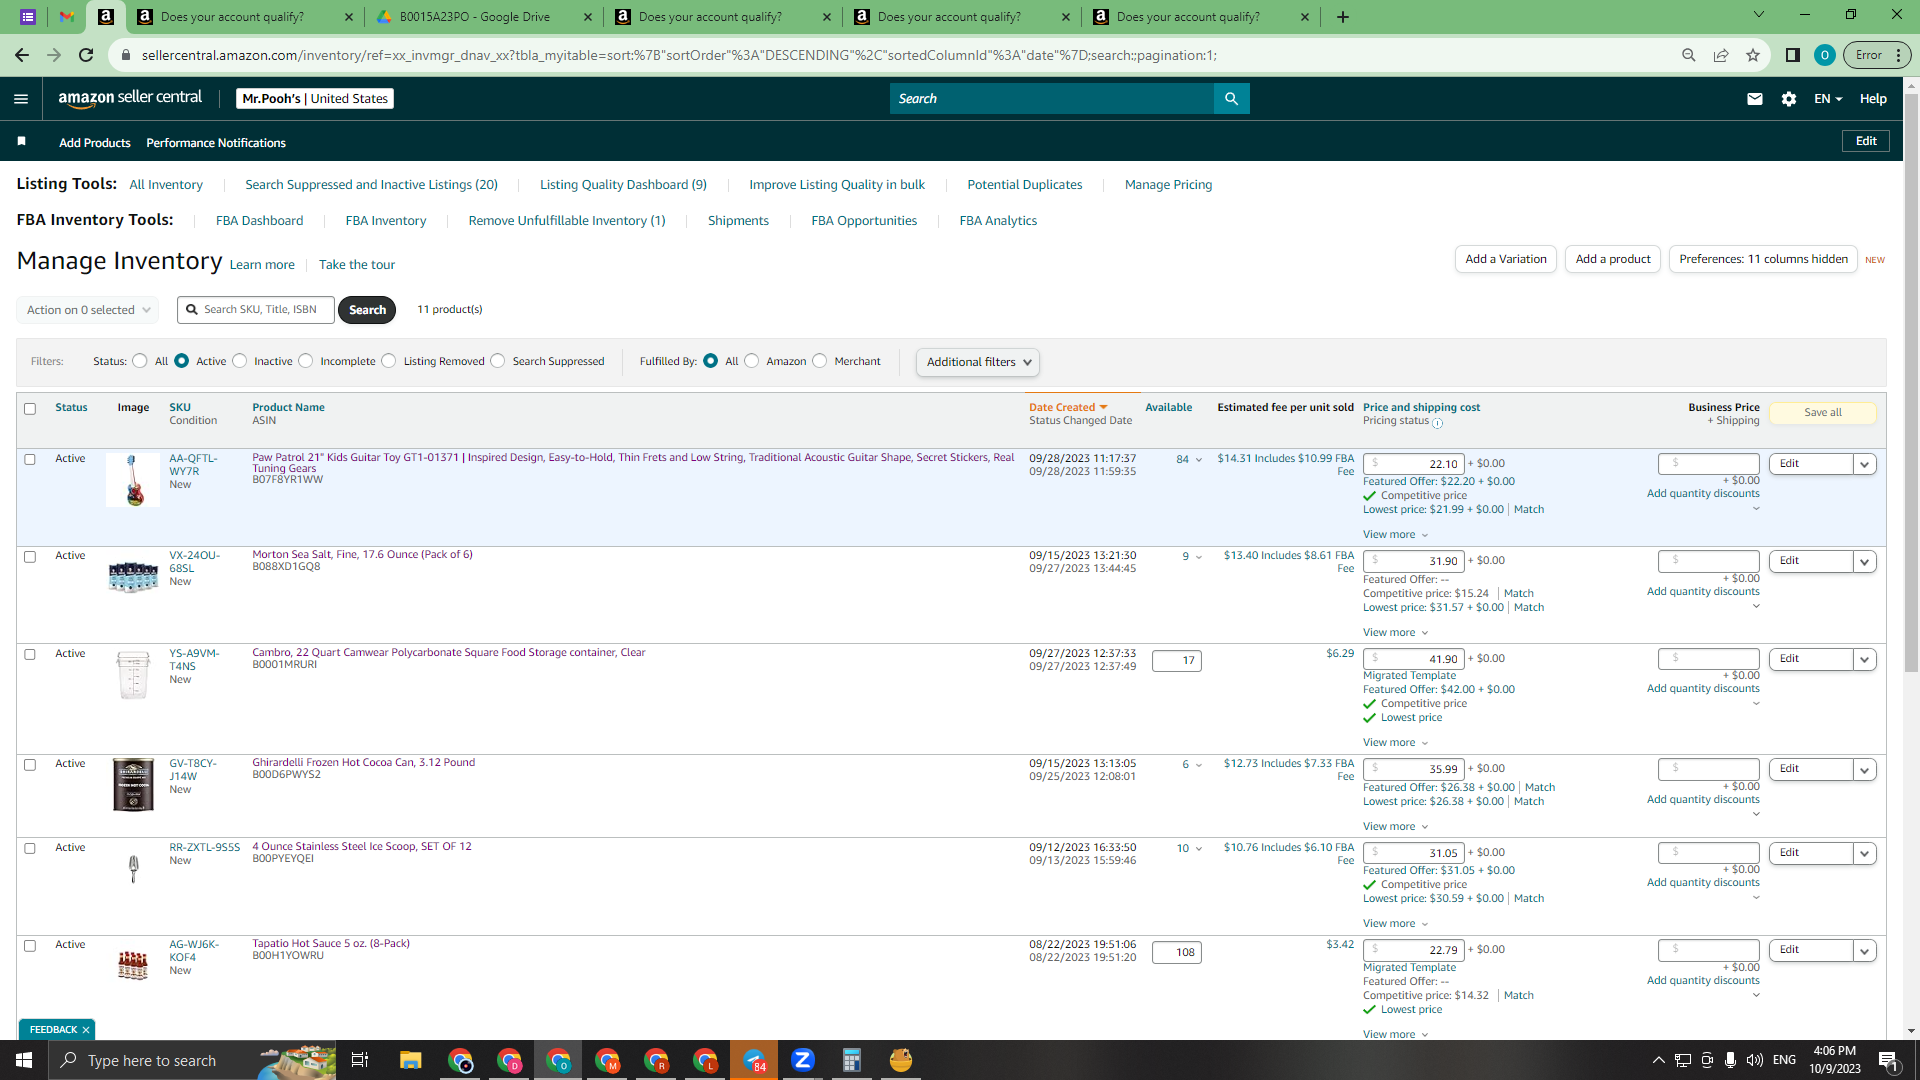Click the Paw Patrol guitar product image
Viewport: 1920px width, 1080px height.
pyautogui.click(x=133, y=481)
